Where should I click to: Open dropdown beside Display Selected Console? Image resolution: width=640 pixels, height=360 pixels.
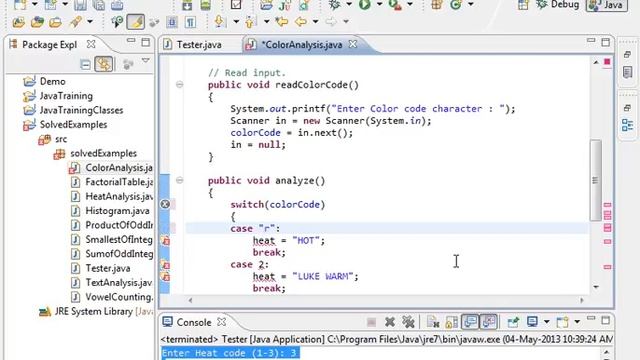(x=547, y=322)
